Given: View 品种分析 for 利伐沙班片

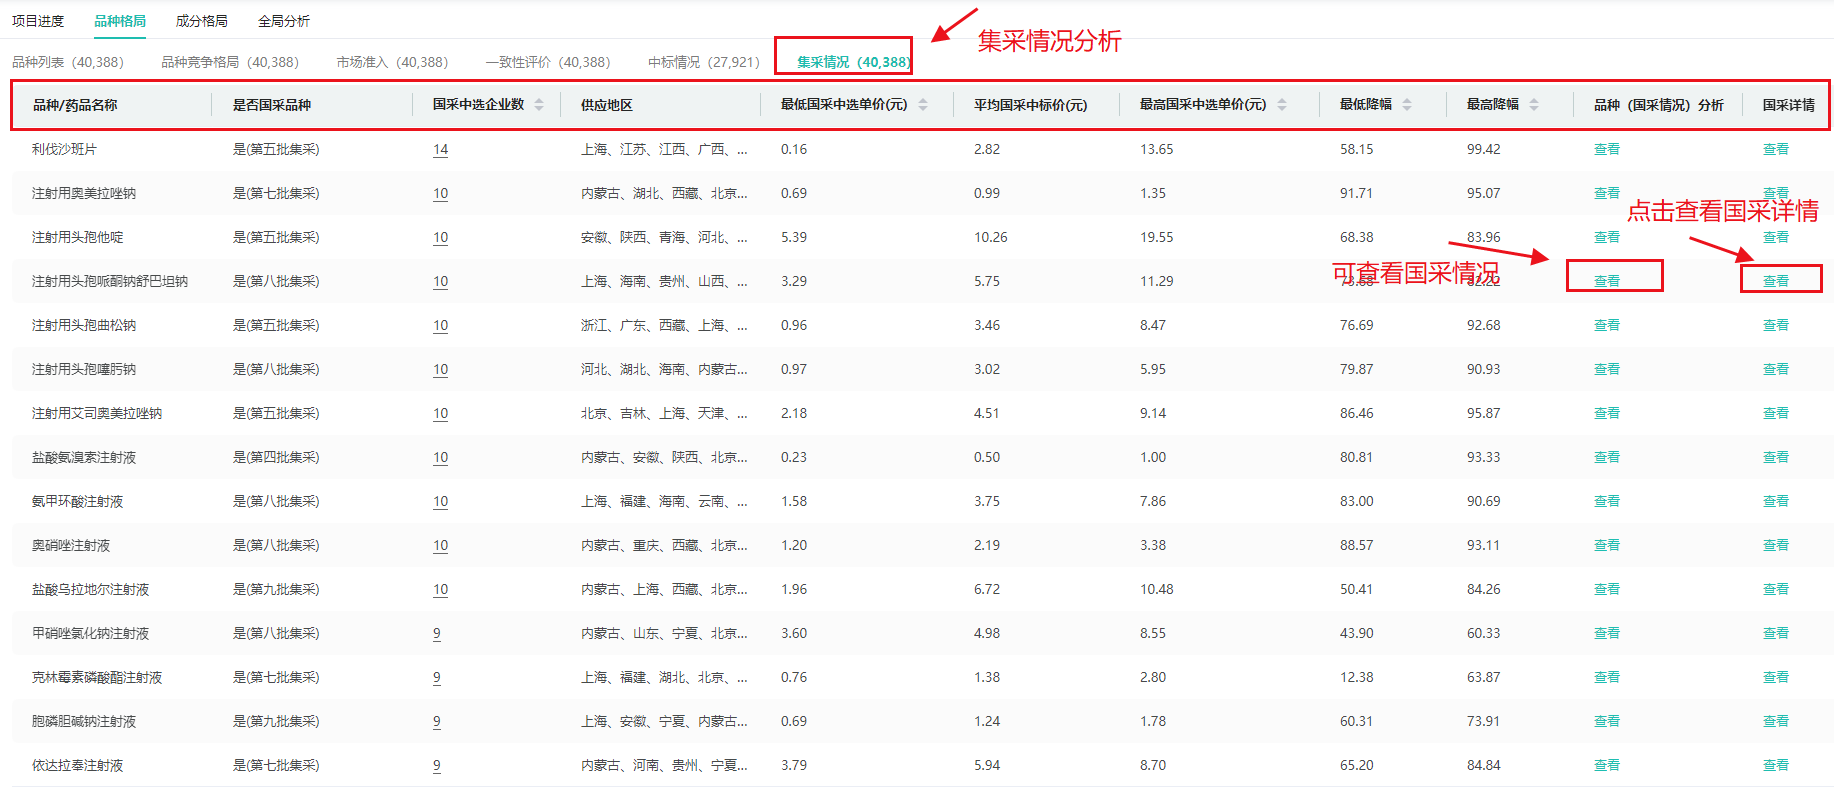Looking at the screenshot, I should [x=1606, y=149].
